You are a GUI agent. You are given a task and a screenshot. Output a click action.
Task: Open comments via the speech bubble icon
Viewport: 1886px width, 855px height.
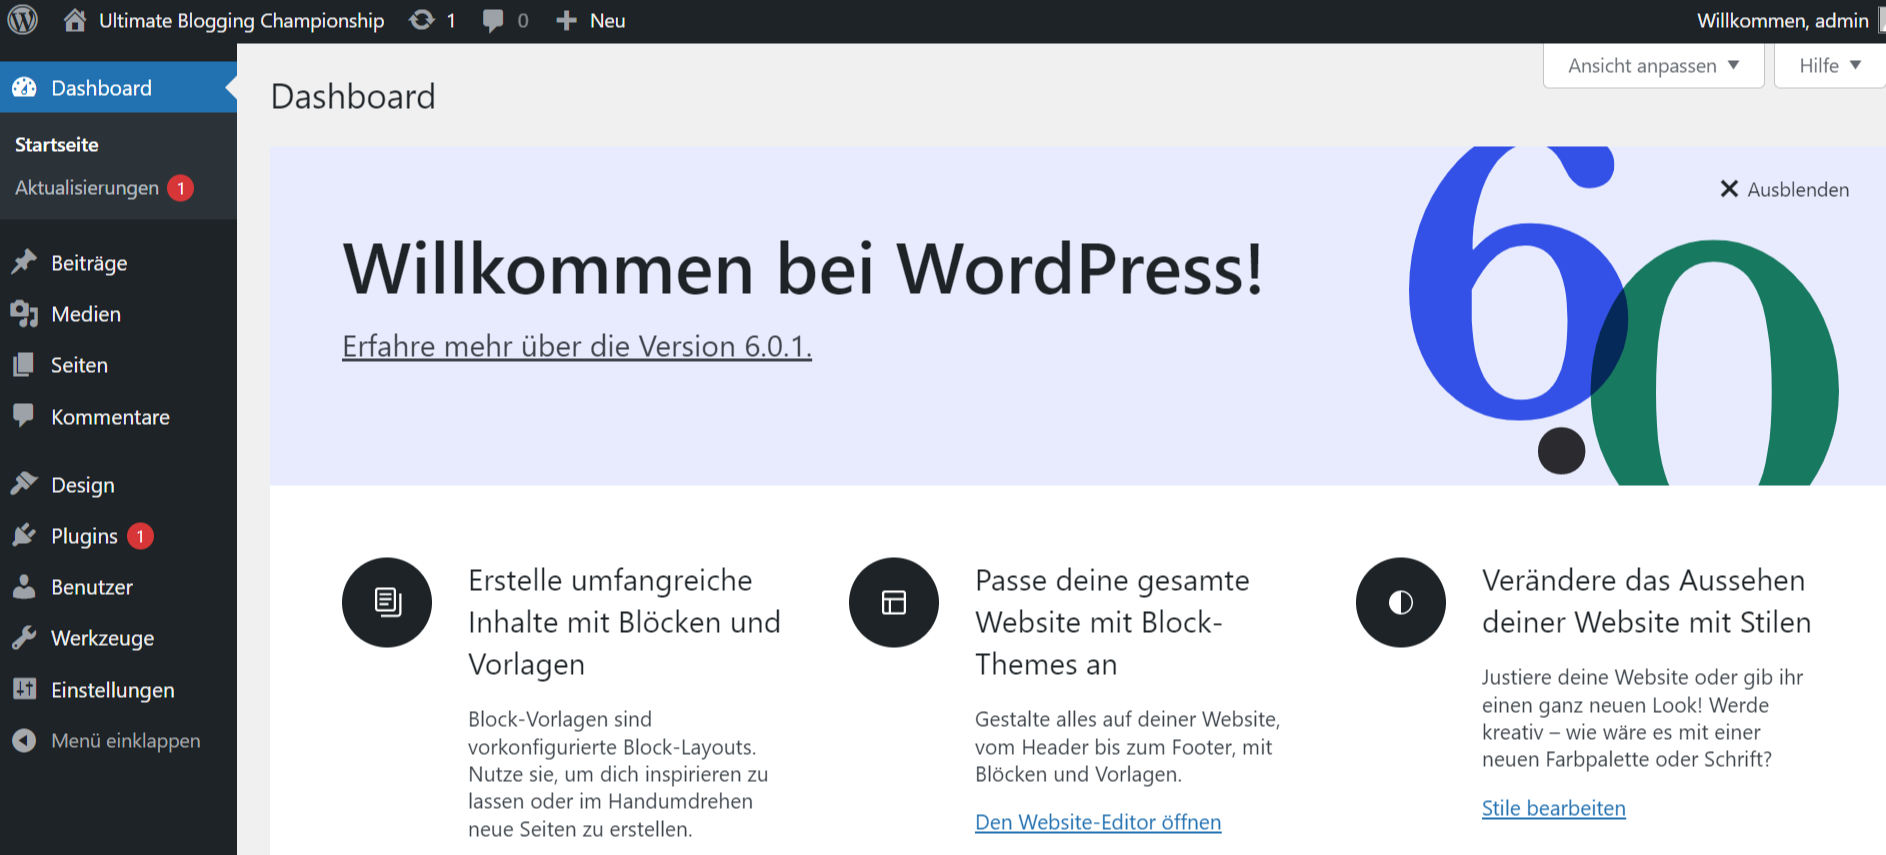point(493,21)
